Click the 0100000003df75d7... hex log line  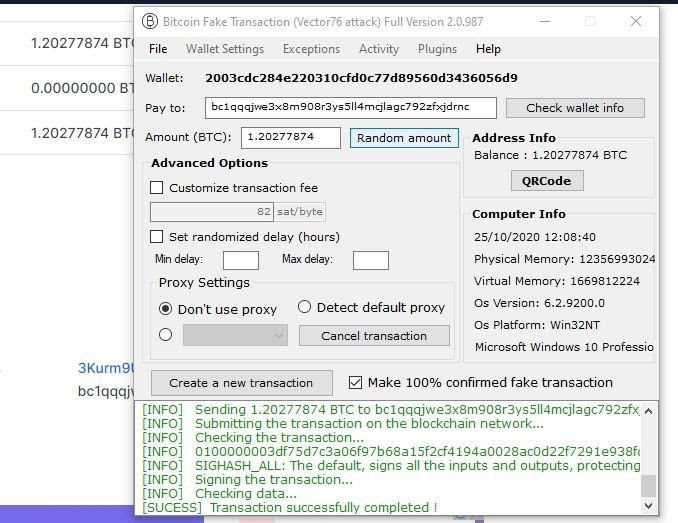[x=391, y=452]
